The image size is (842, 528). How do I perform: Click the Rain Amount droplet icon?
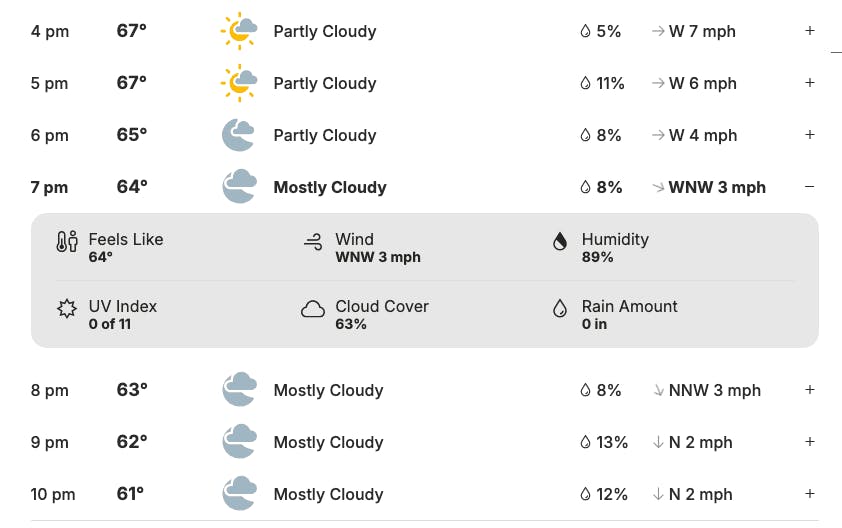[x=560, y=309]
